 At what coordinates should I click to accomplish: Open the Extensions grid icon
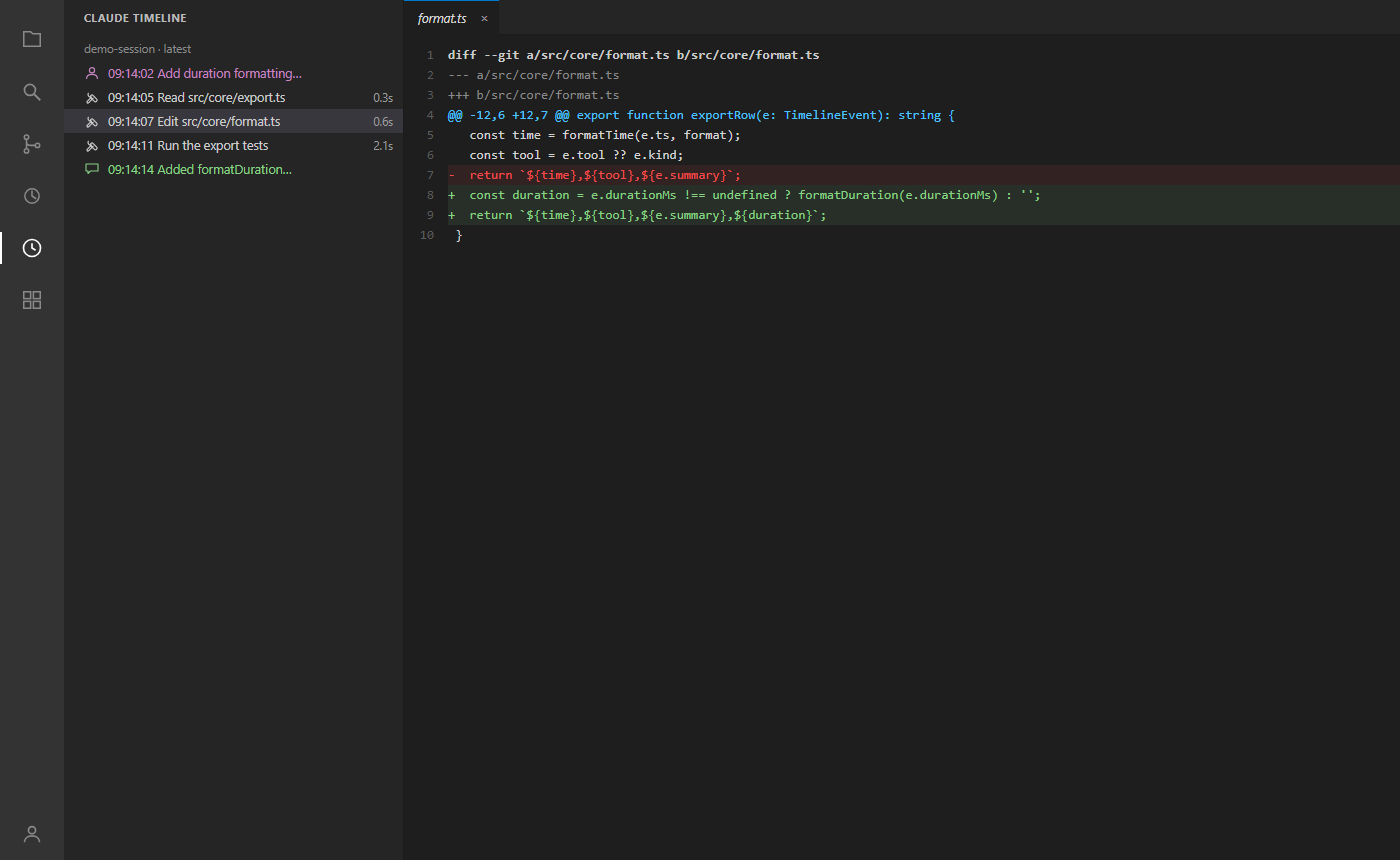pyautogui.click(x=32, y=300)
